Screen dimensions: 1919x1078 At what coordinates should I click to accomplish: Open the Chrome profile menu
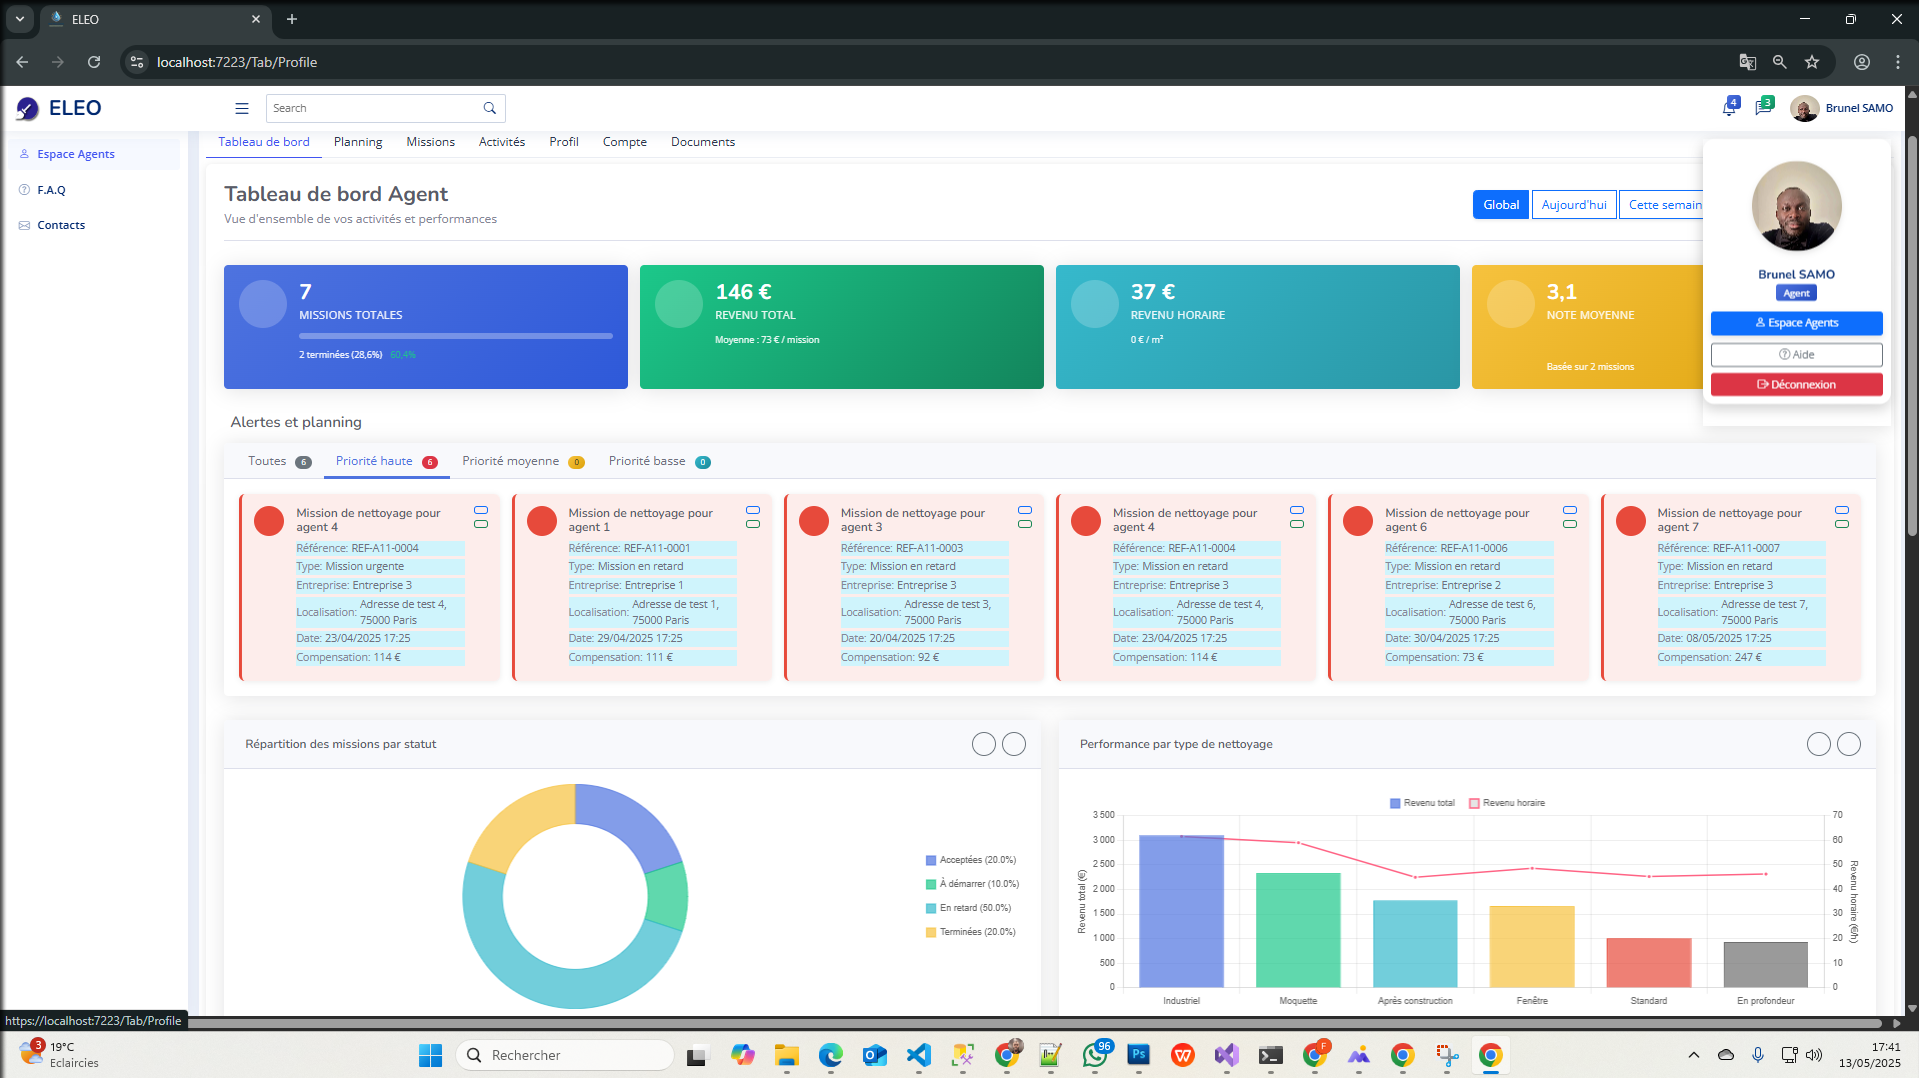[1861, 62]
